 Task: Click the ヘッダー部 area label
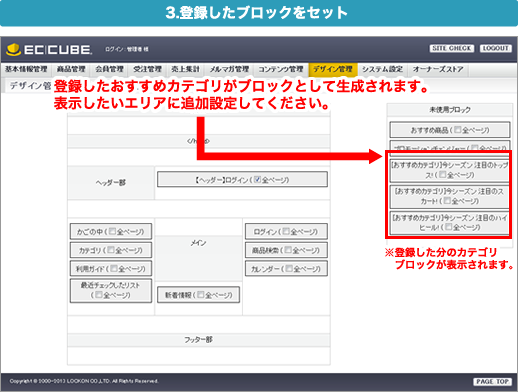(x=111, y=183)
